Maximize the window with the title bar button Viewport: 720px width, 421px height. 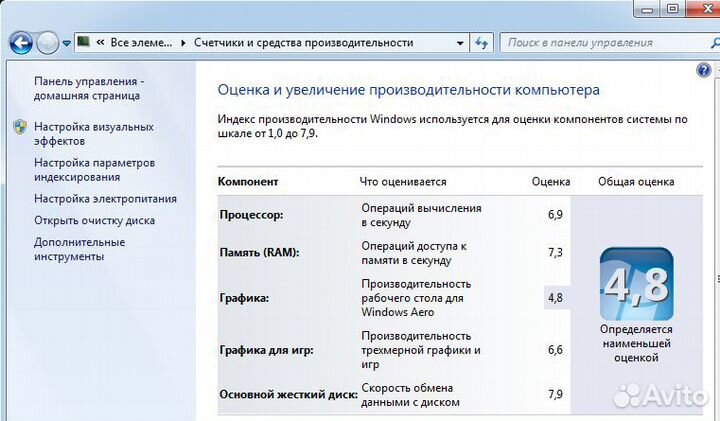[673, 9]
